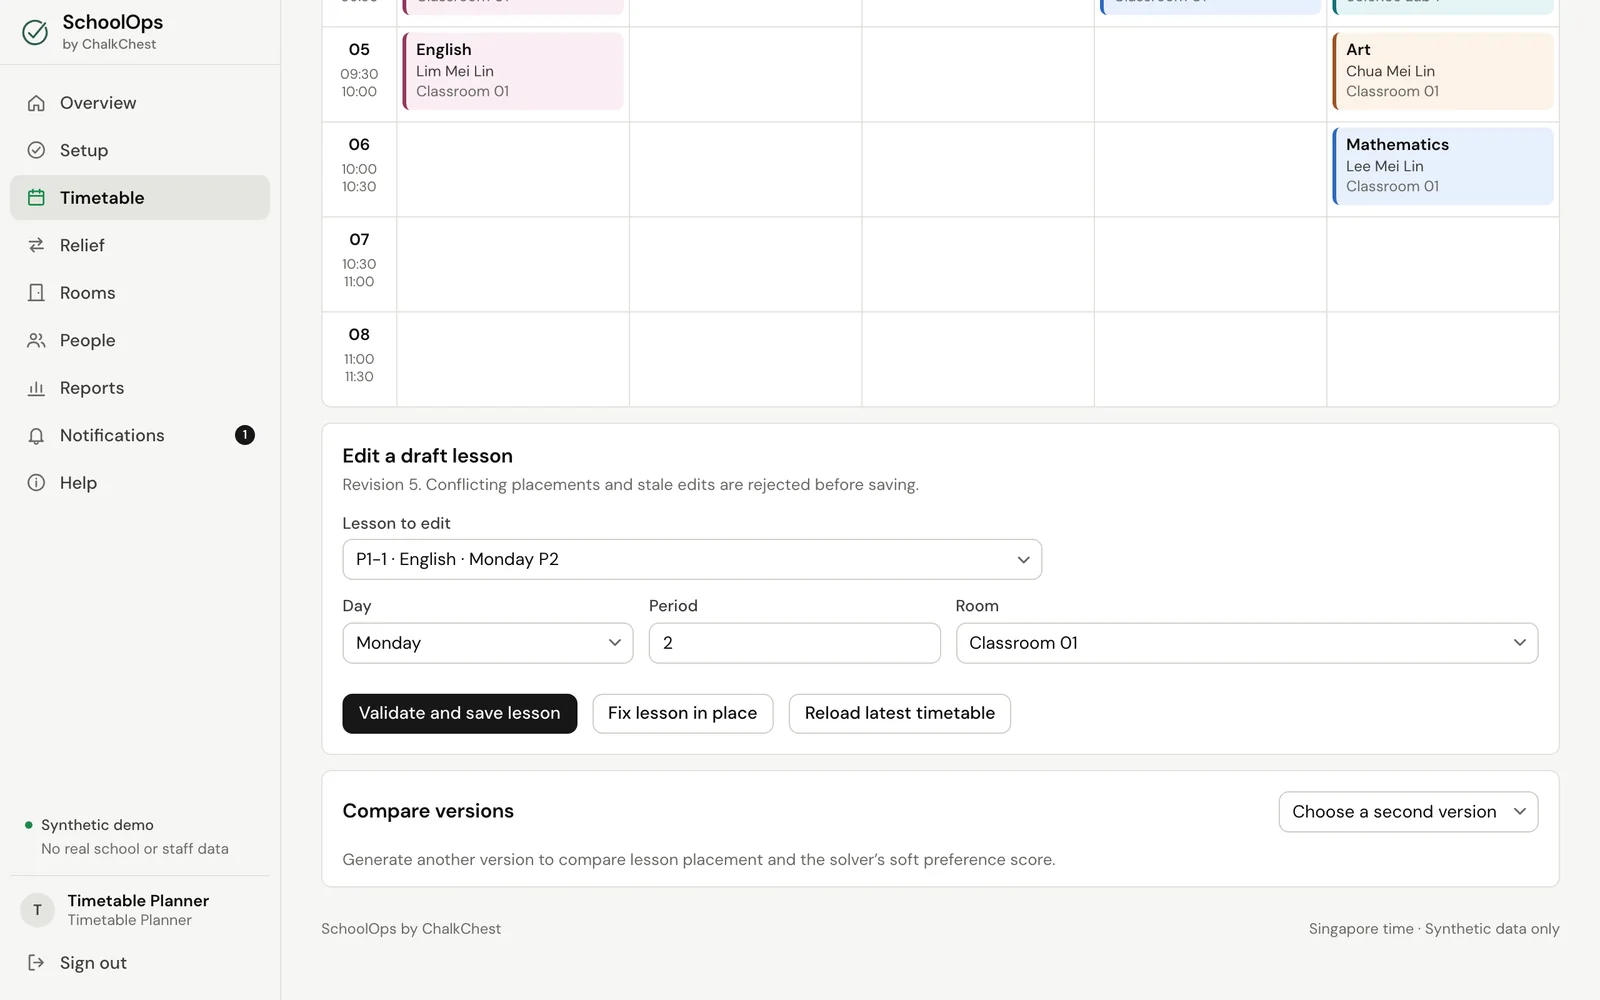
Task: Click the Period input field
Action: tap(795, 643)
